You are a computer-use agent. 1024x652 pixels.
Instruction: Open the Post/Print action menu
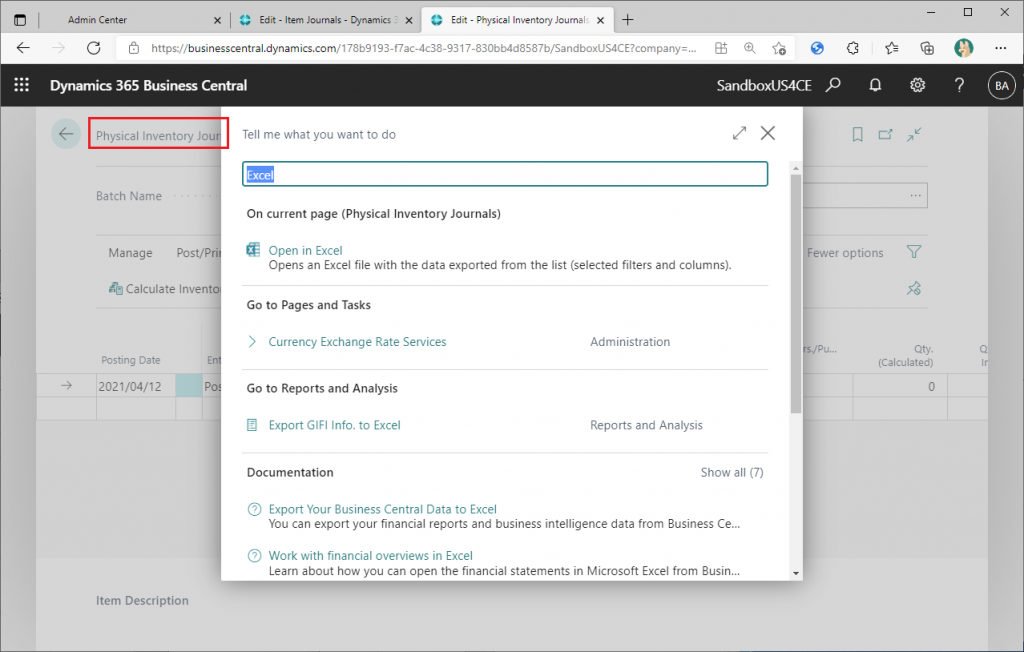point(199,253)
